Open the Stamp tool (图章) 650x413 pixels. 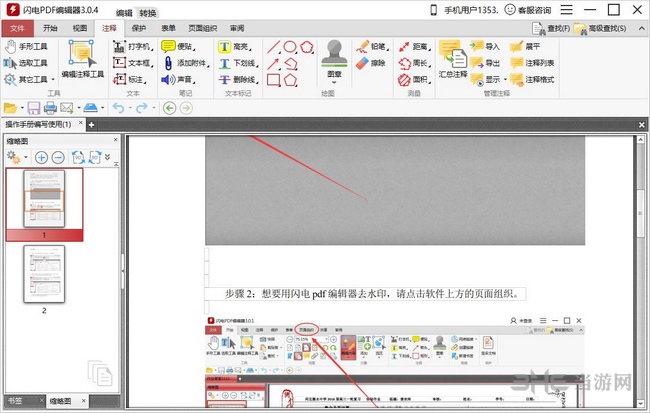point(334,58)
